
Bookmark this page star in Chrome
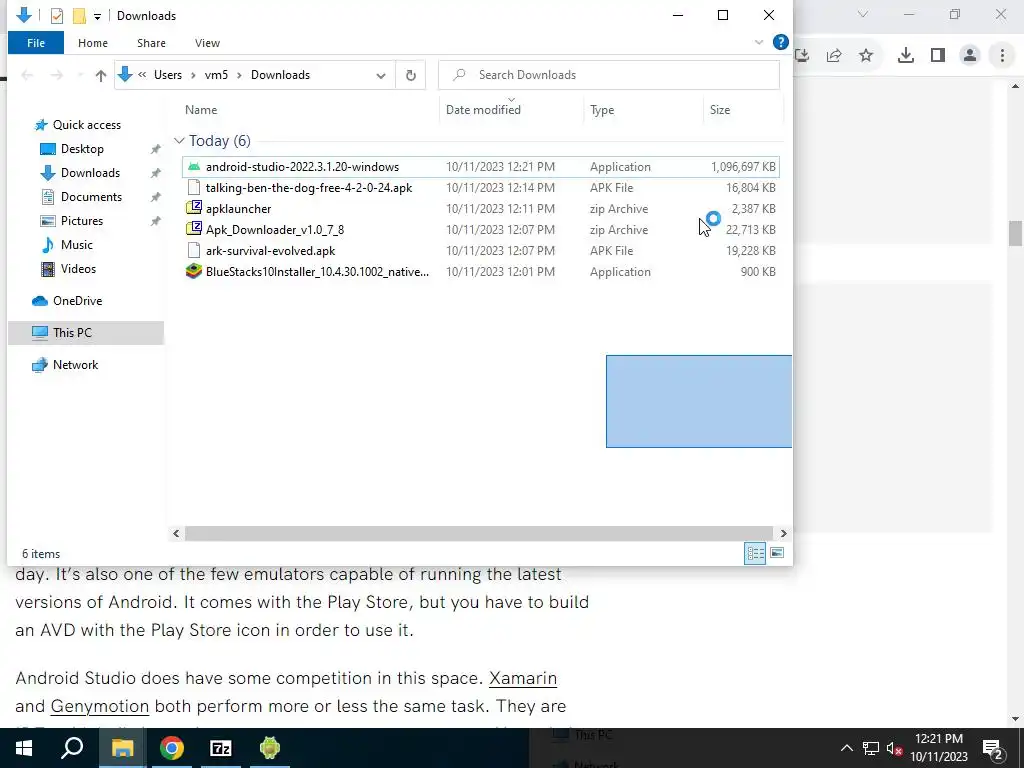point(866,56)
